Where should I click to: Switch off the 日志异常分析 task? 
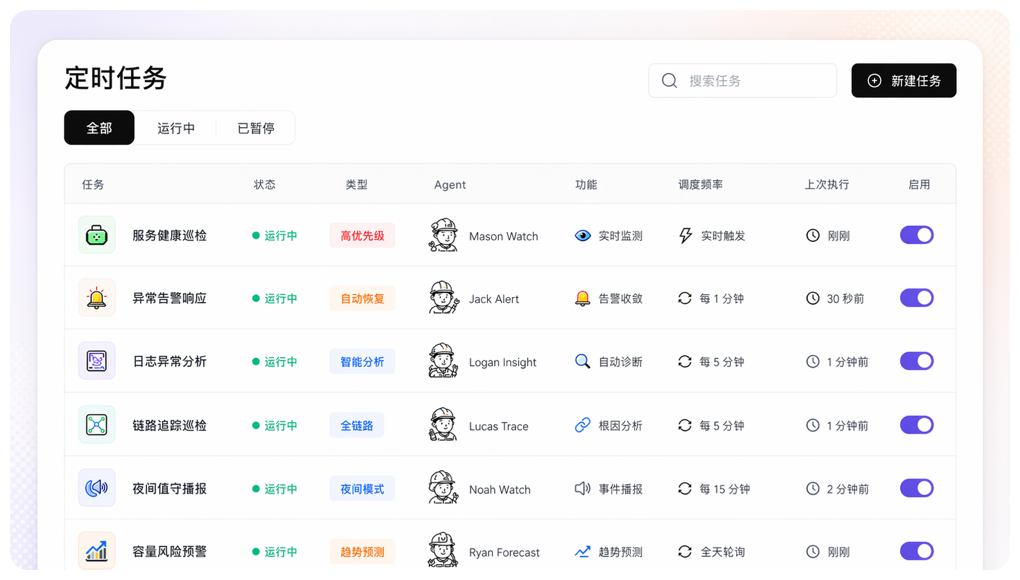(917, 361)
